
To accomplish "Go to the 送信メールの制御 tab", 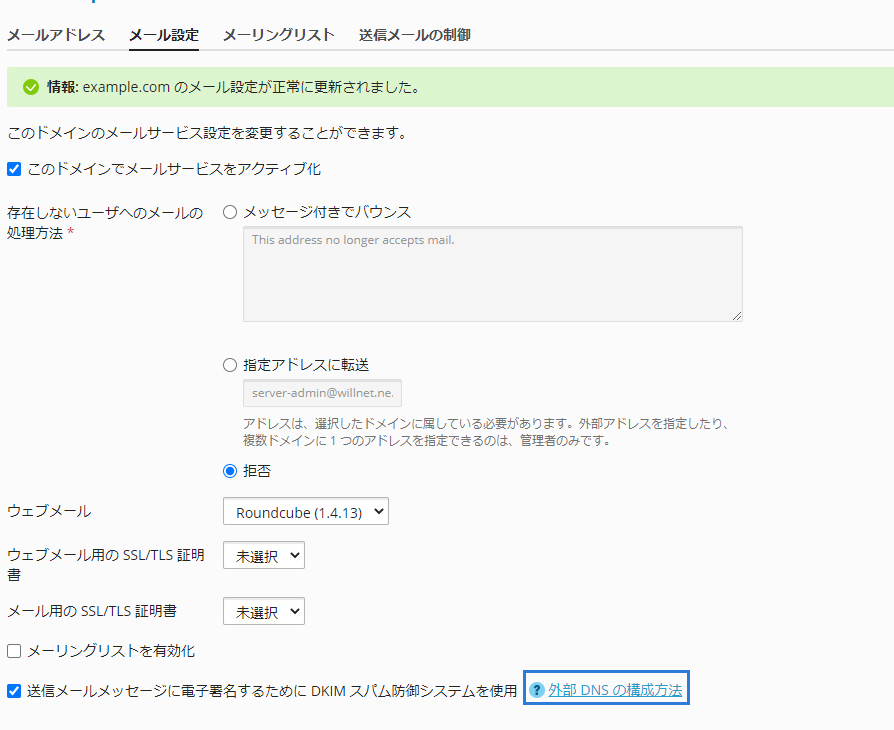I will tap(415, 35).
